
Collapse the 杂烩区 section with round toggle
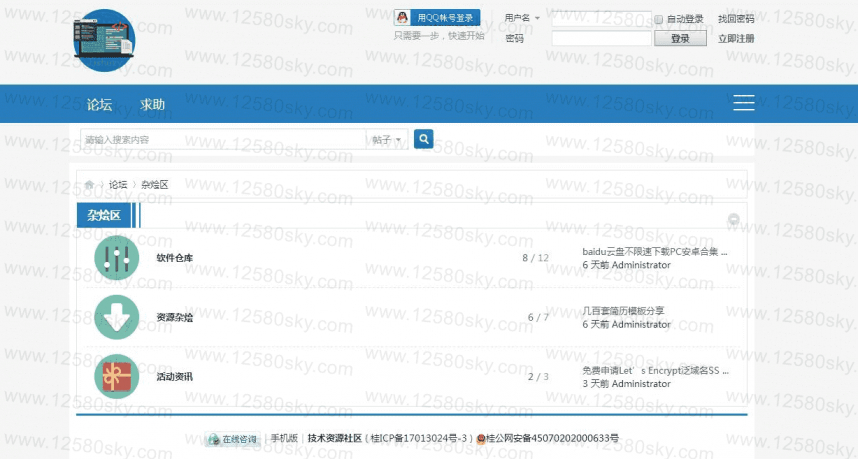click(x=733, y=219)
